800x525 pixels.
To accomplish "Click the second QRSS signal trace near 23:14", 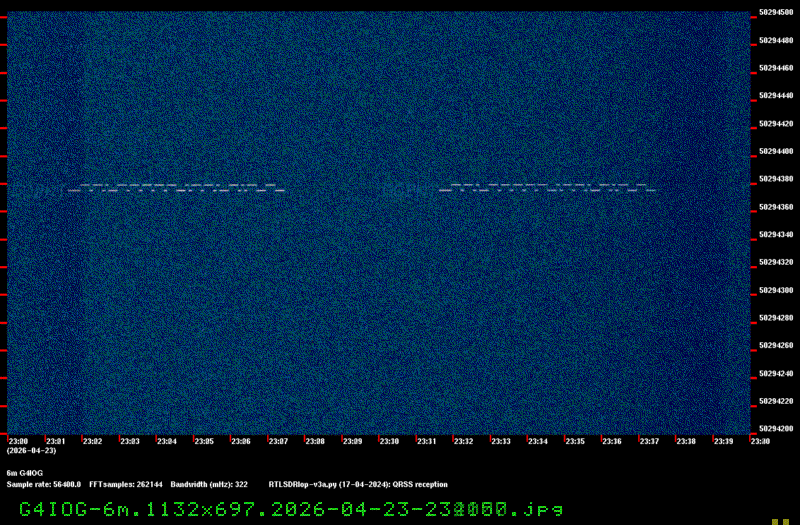I will pyautogui.click(x=547, y=188).
